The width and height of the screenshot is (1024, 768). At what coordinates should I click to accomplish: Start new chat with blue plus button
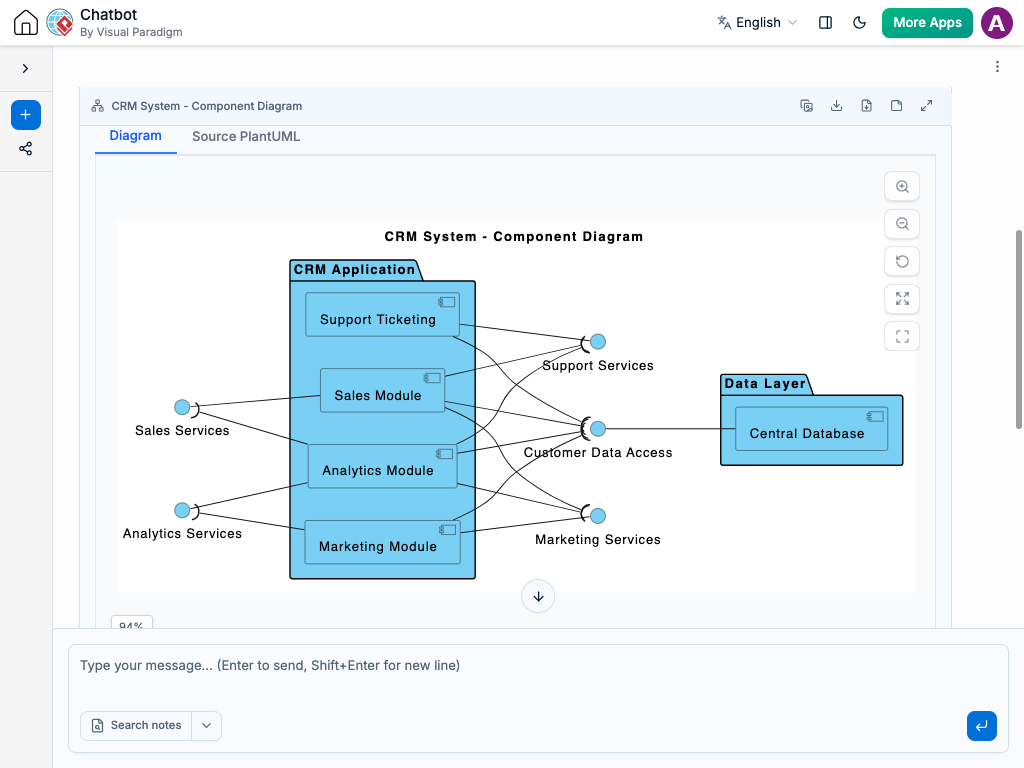tap(25, 115)
